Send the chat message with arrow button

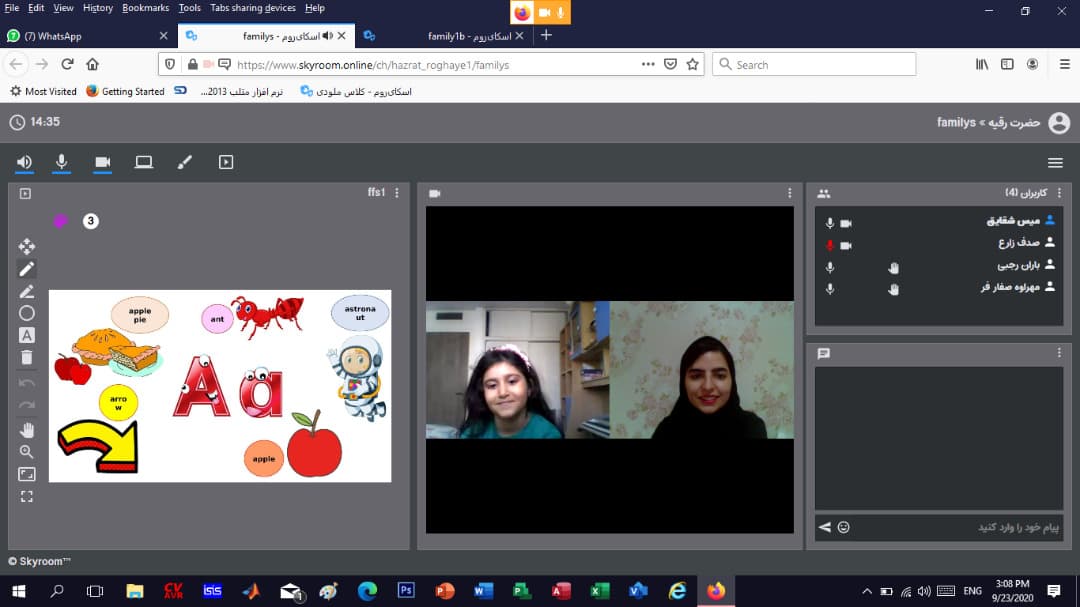click(825, 527)
